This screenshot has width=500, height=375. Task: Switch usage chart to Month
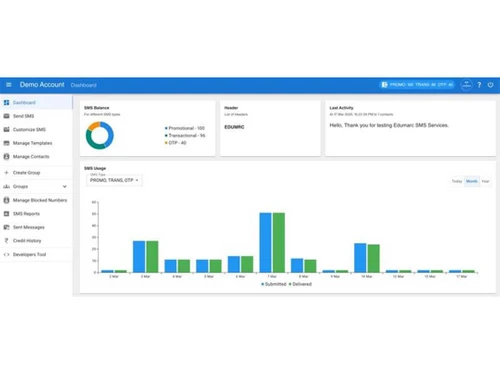pyautogui.click(x=472, y=181)
